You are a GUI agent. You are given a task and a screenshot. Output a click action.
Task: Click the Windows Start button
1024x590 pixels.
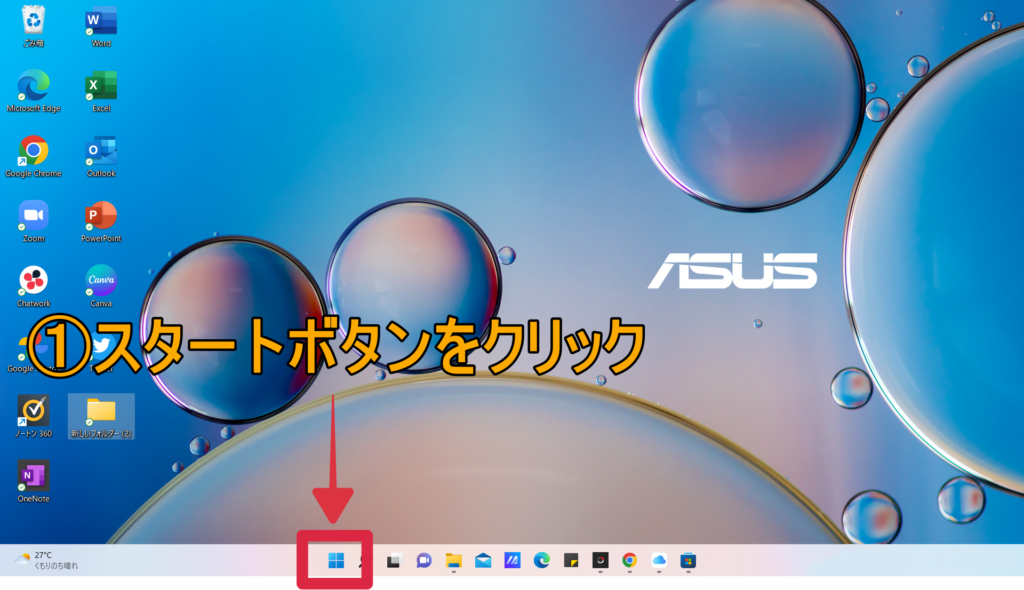336,561
